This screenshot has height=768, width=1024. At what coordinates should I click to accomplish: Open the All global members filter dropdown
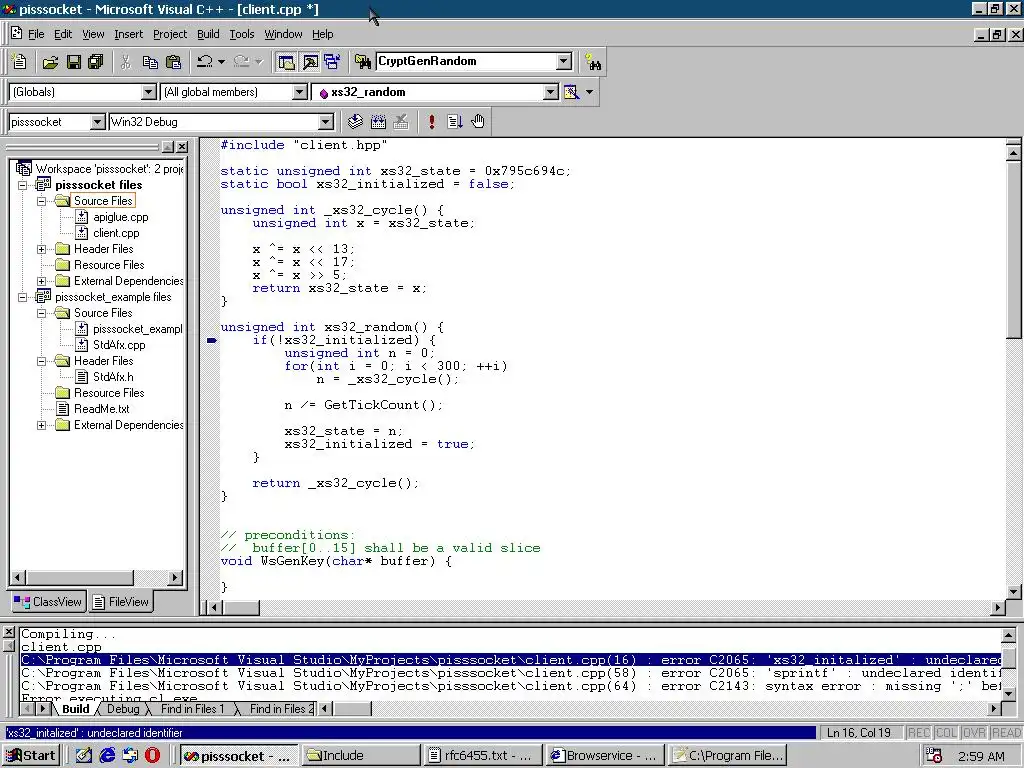click(x=300, y=92)
